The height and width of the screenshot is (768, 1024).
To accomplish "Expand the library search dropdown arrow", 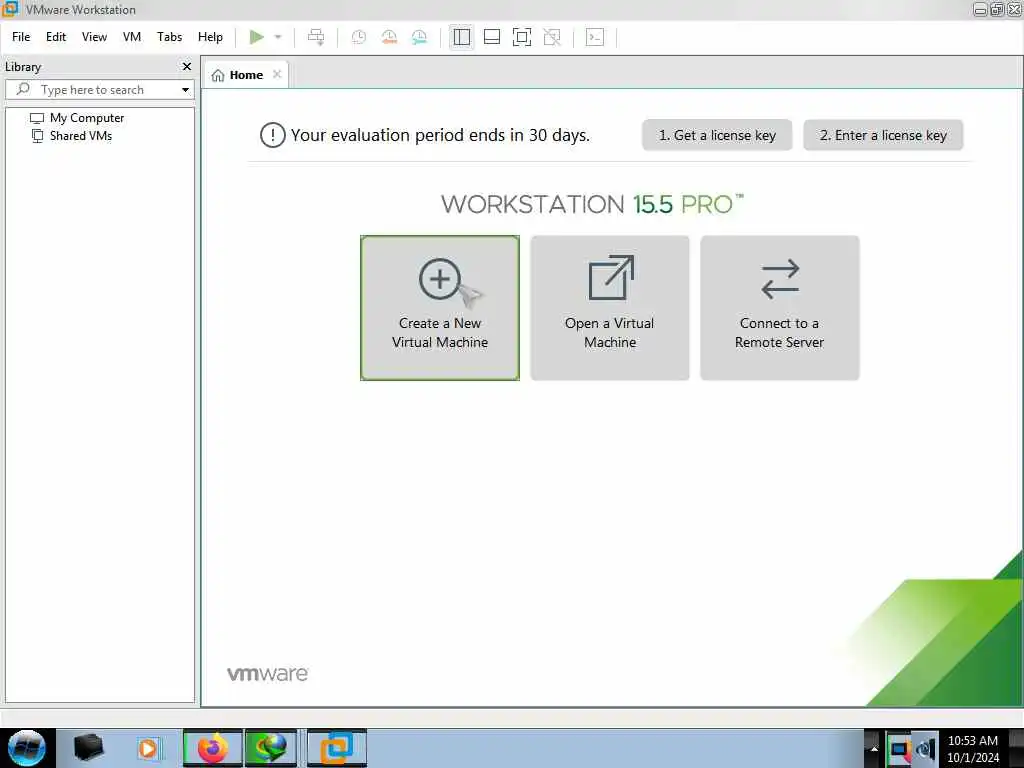I will [x=185, y=89].
